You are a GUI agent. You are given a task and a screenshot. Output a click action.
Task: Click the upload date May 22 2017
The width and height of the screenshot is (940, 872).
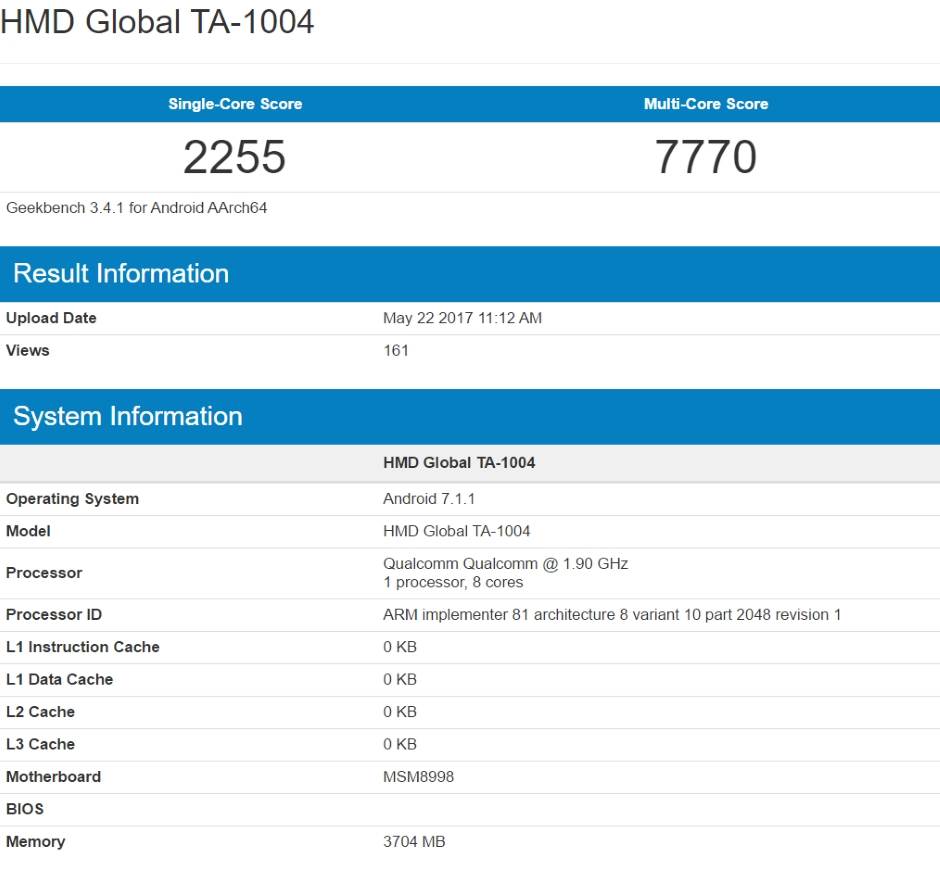[x=463, y=318]
